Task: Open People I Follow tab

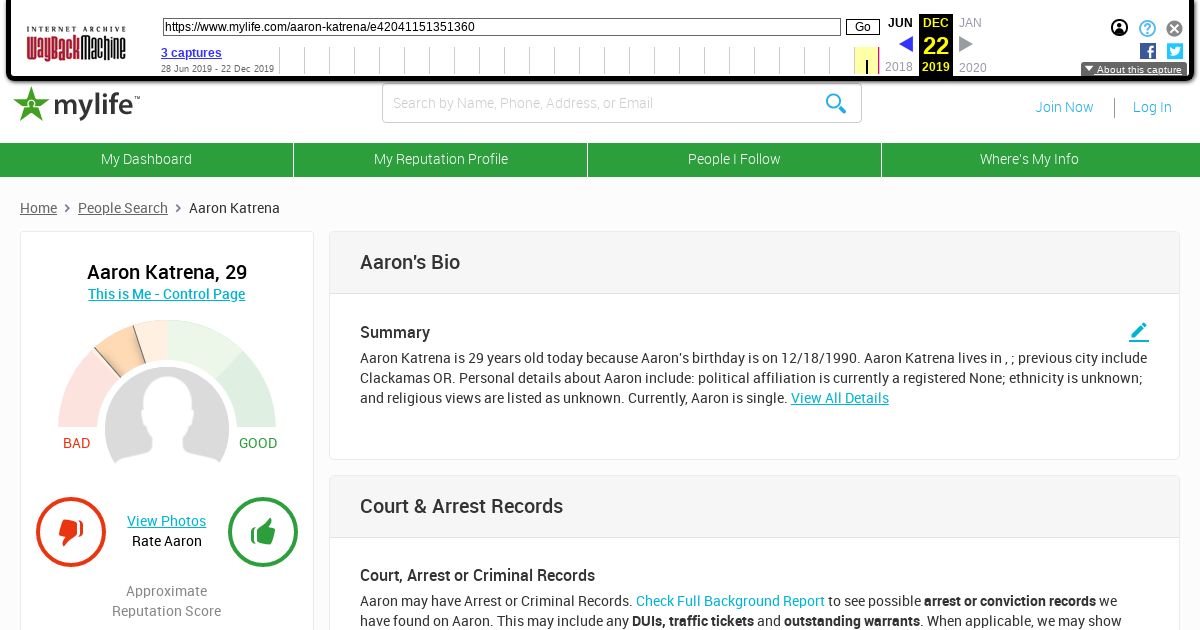Action: point(734,159)
